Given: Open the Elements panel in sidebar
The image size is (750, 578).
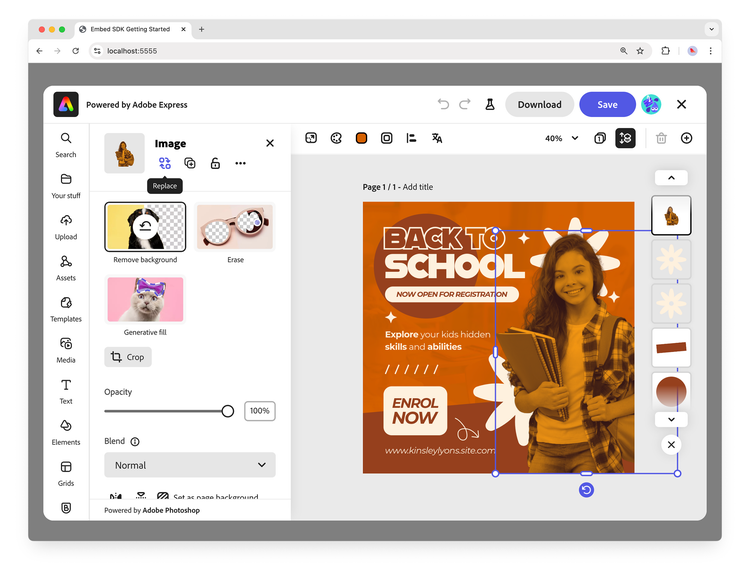Looking at the screenshot, I should tap(66, 431).
